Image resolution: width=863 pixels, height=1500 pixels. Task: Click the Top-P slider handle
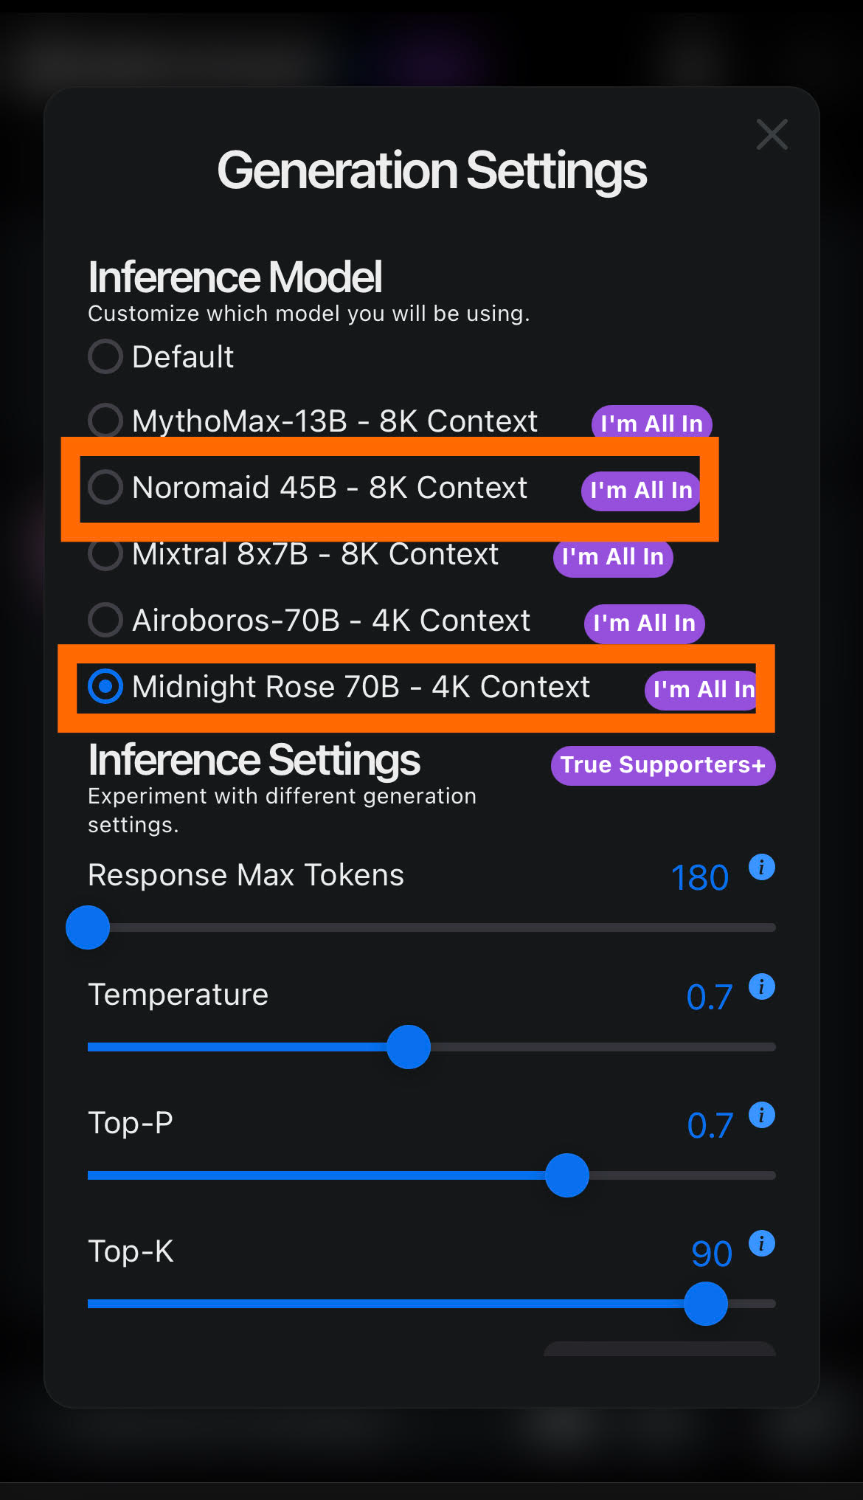pyautogui.click(x=567, y=1176)
